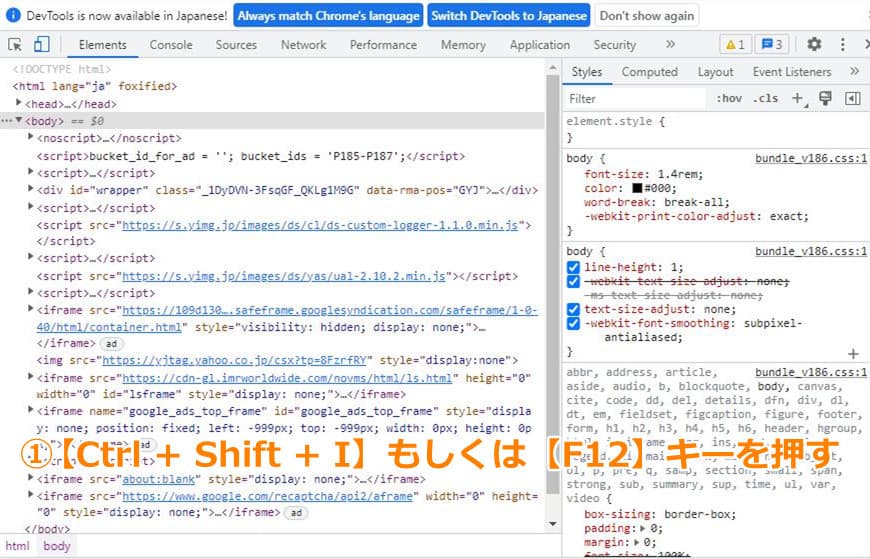Select the Computed pane tab
The width and height of the screenshot is (870, 559).
coord(650,72)
